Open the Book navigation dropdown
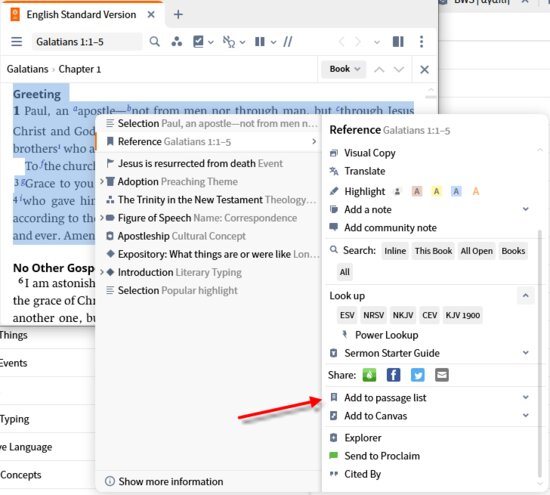 click(344, 69)
